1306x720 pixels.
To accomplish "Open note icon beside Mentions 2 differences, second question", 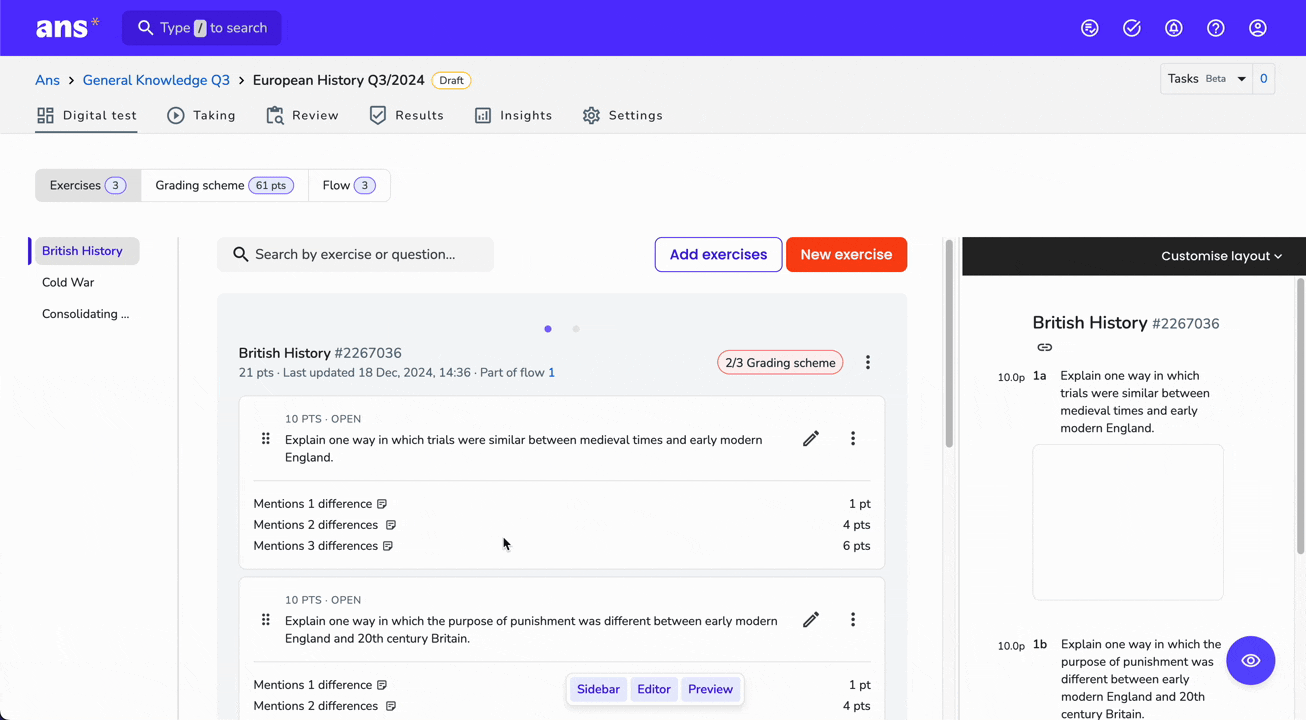I will pyautogui.click(x=391, y=706).
